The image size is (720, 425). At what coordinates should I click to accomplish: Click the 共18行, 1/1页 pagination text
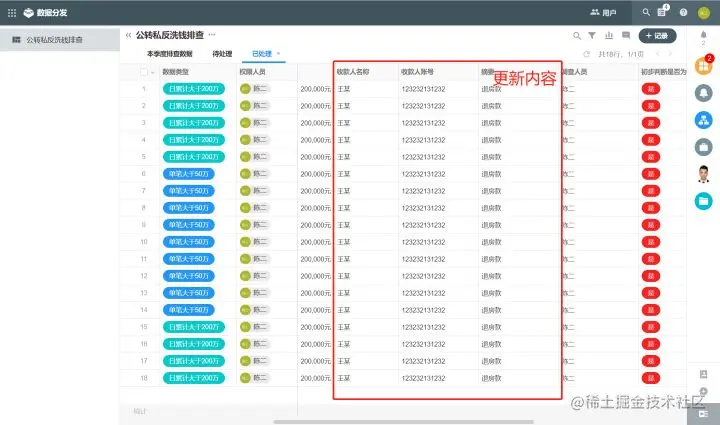coord(621,54)
